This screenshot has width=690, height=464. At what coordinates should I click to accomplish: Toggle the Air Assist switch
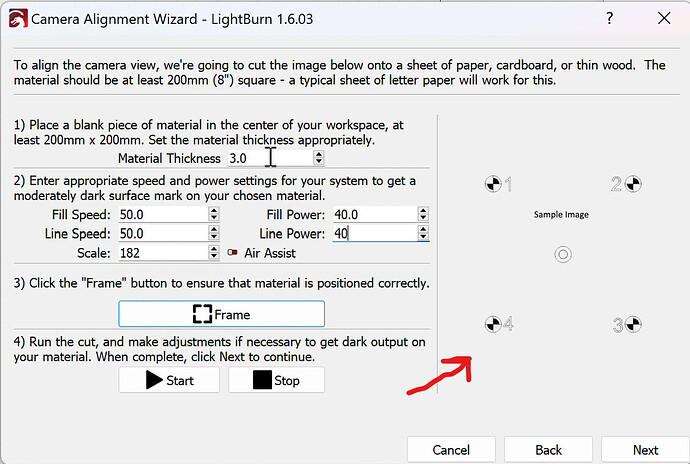(x=232, y=253)
